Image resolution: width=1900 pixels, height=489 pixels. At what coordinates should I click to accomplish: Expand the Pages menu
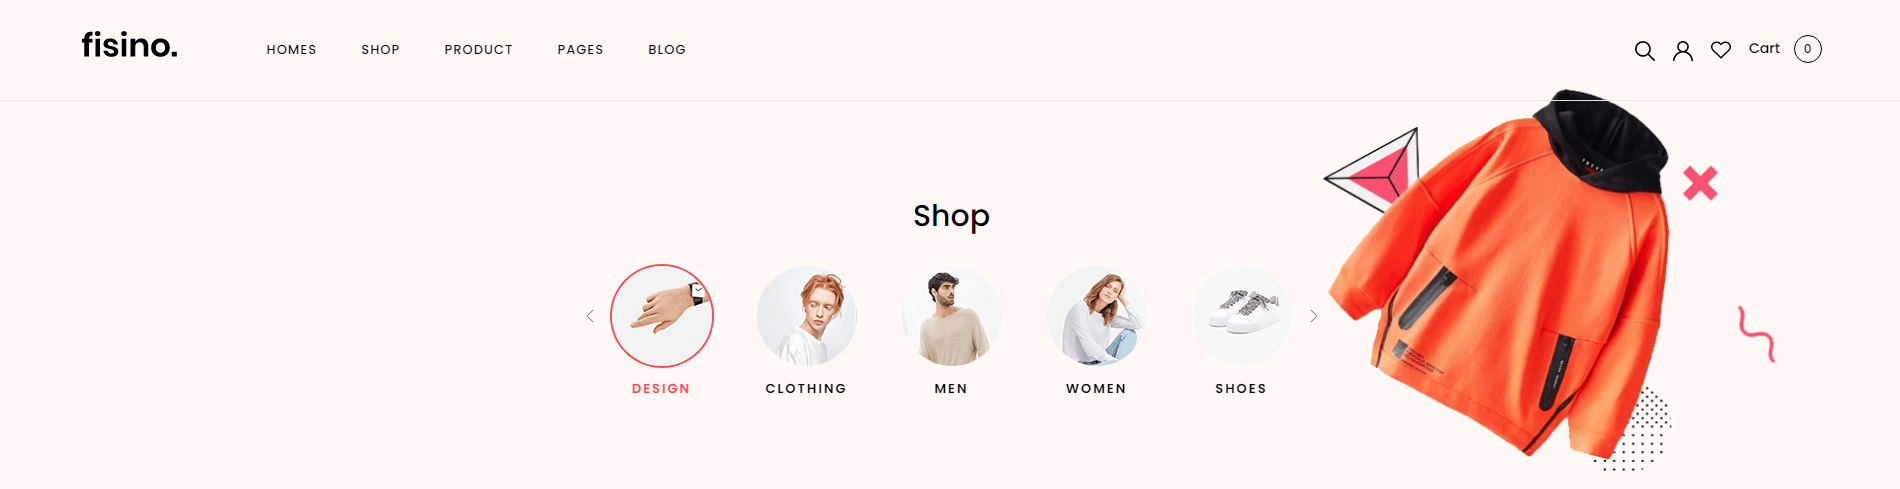click(581, 50)
